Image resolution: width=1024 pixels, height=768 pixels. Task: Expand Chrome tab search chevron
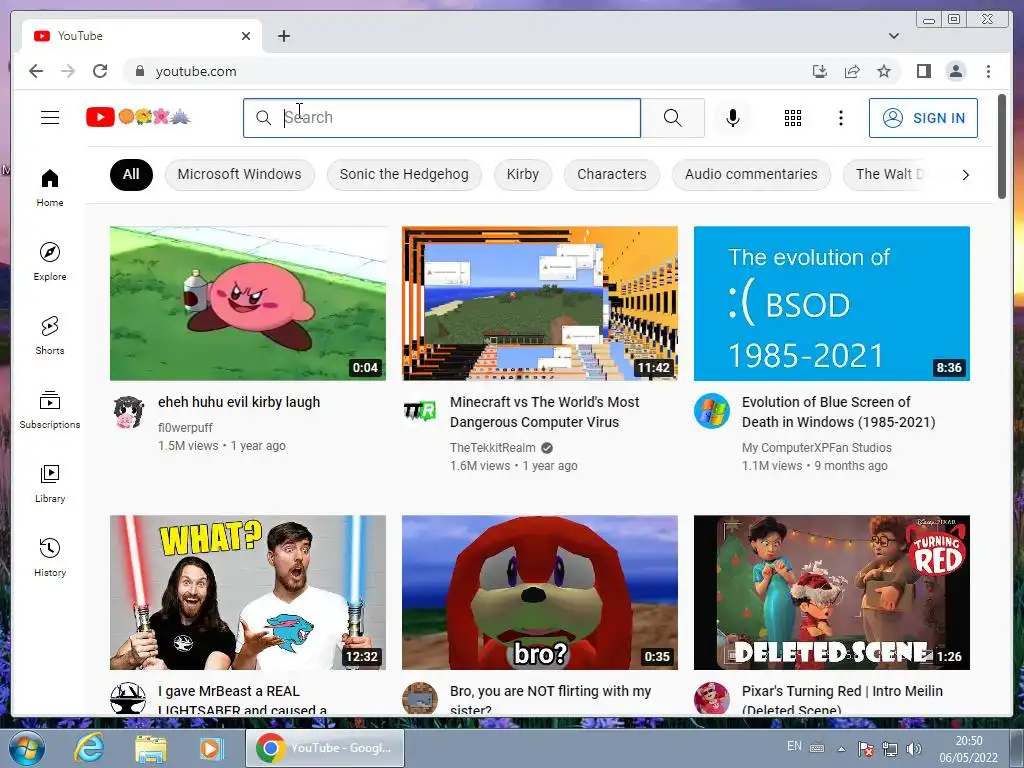[x=894, y=36]
